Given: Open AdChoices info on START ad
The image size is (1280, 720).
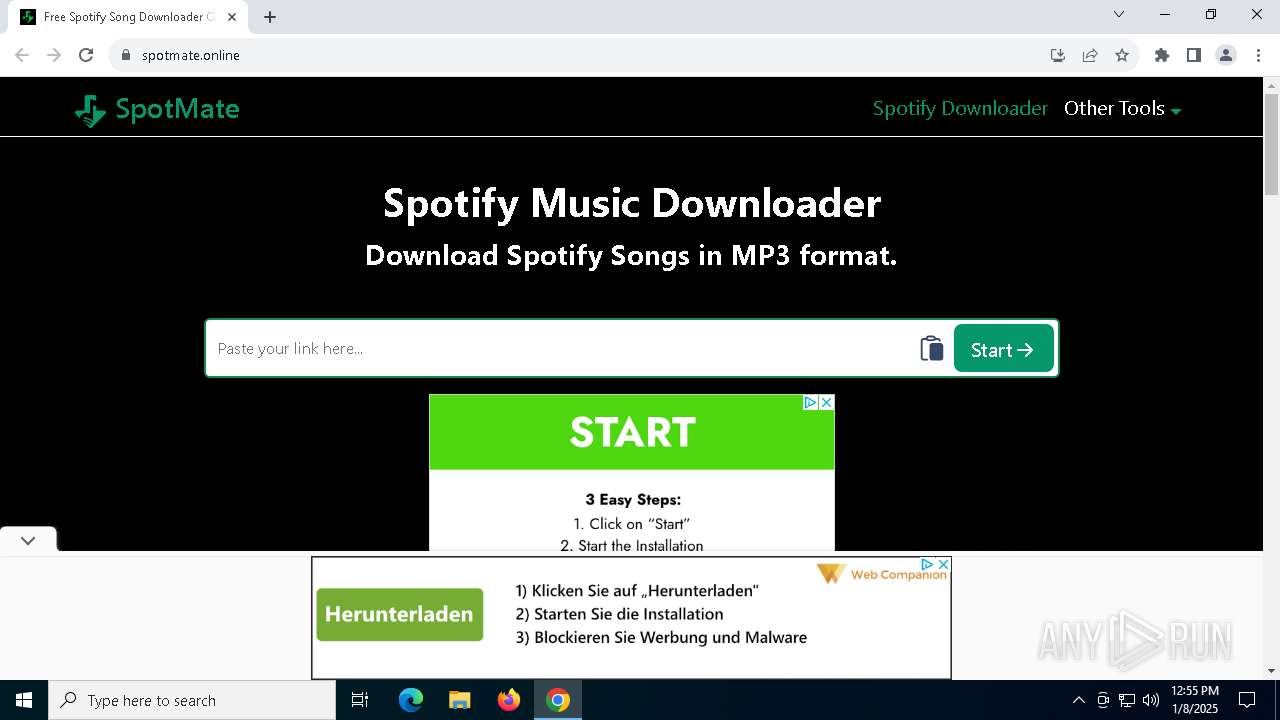Looking at the screenshot, I should pyautogui.click(x=811, y=402).
